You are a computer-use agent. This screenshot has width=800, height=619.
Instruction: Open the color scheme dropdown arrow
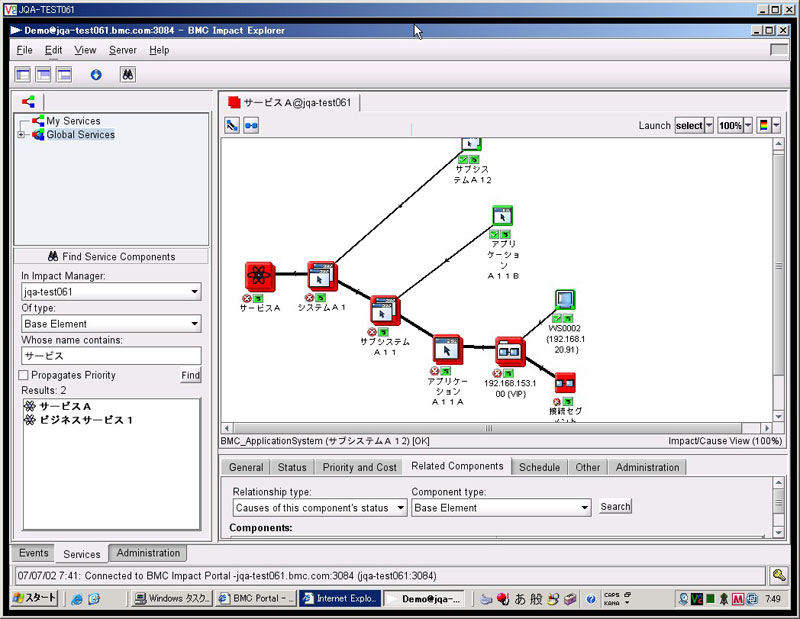coord(777,126)
